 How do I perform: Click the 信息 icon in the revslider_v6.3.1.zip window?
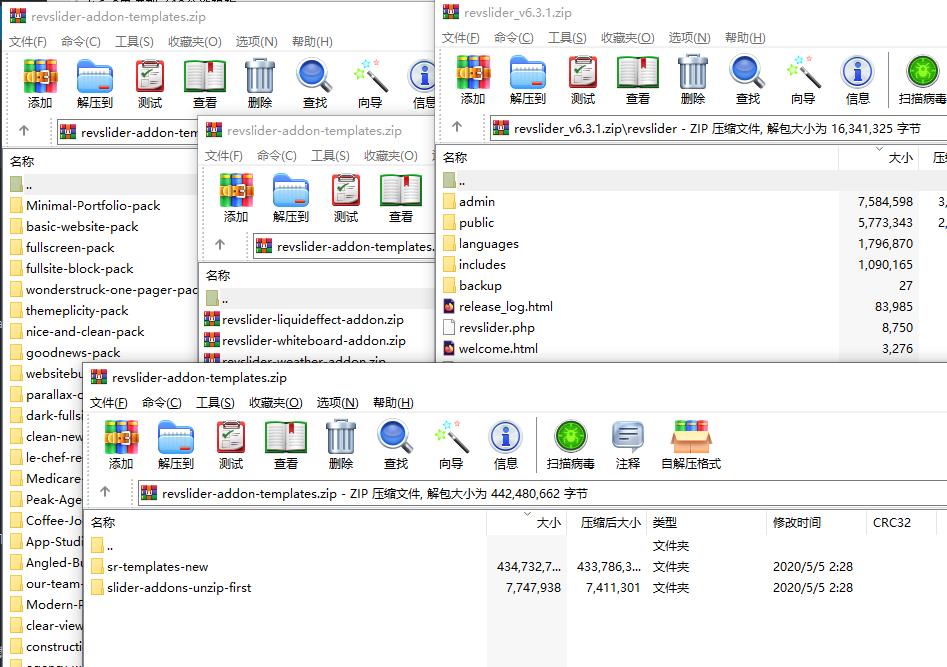tap(858, 80)
